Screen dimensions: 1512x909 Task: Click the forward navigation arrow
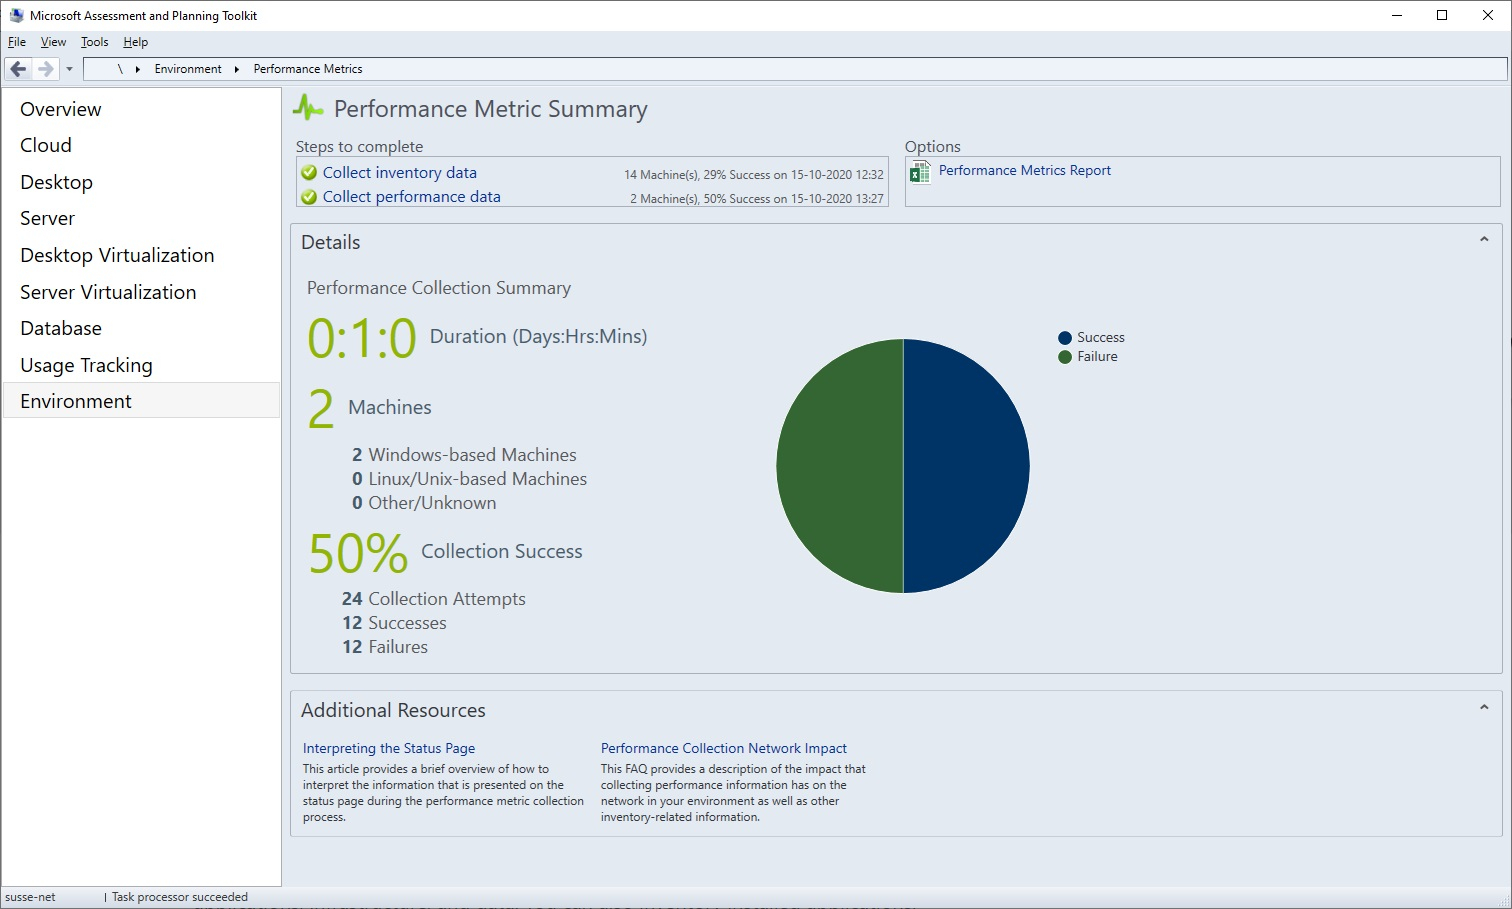(x=44, y=68)
